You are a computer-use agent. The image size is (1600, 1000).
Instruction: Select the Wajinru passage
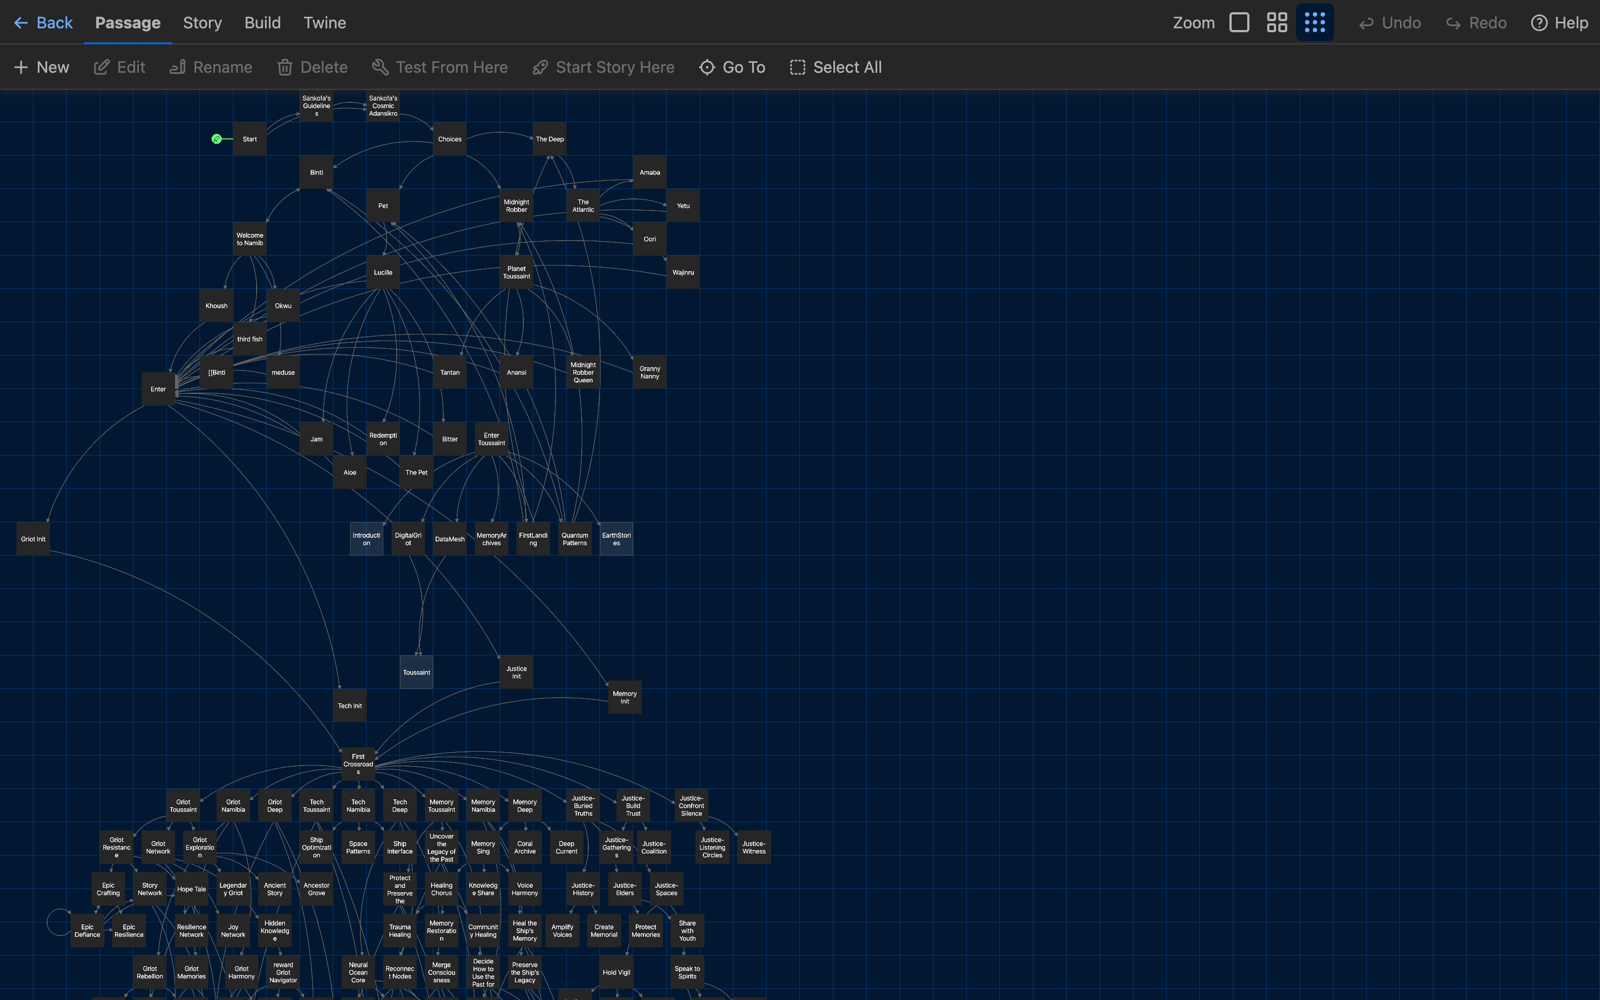pos(683,272)
